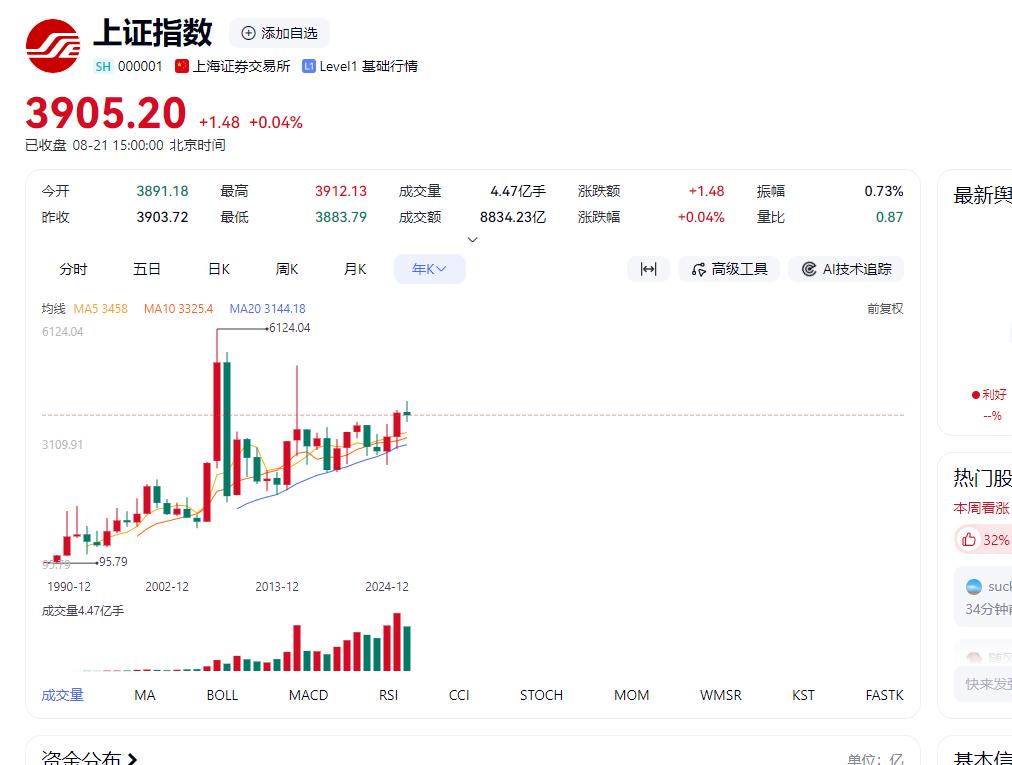The height and width of the screenshot is (765, 1012).
Task: Switch to 周K chart tab
Action: (x=287, y=269)
